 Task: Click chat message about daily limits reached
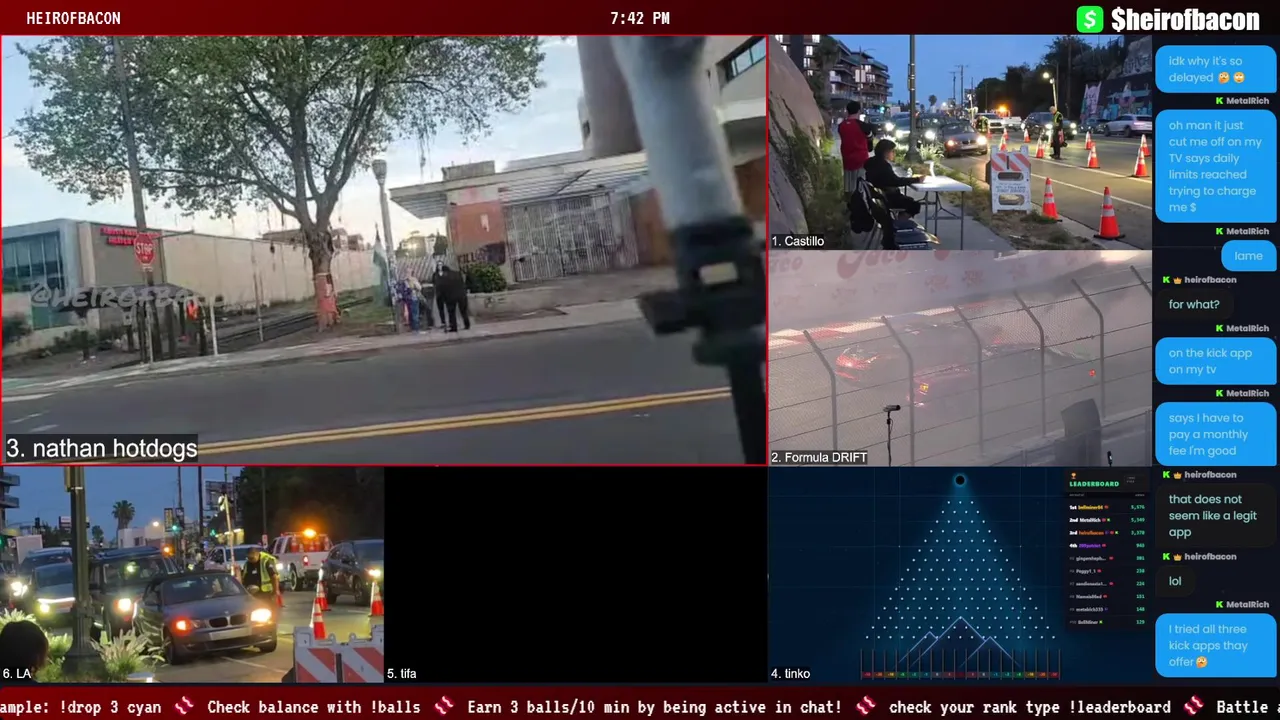(1215, 166)
